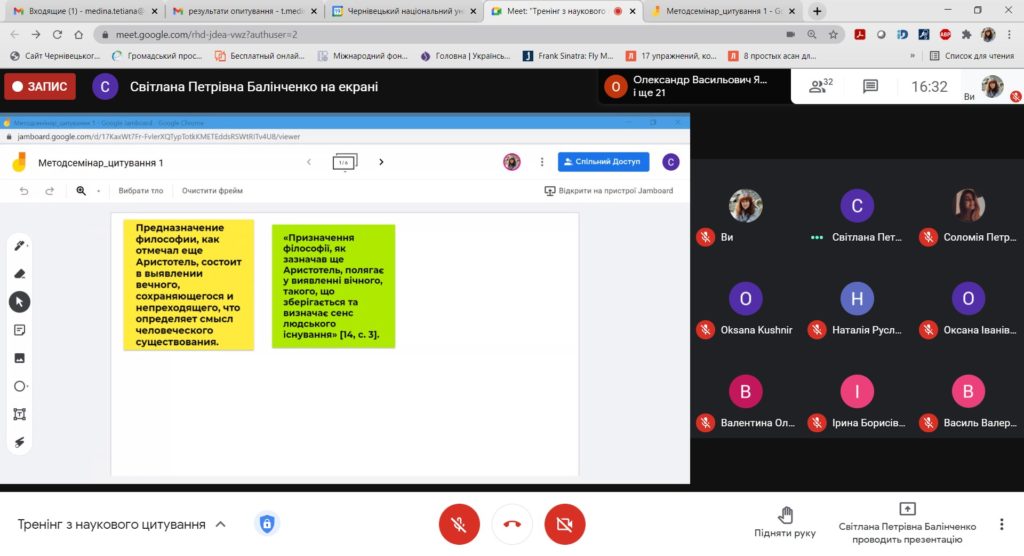Open the chat panel icon
The width and height of the screenshot is (1024, 556).
870,86
